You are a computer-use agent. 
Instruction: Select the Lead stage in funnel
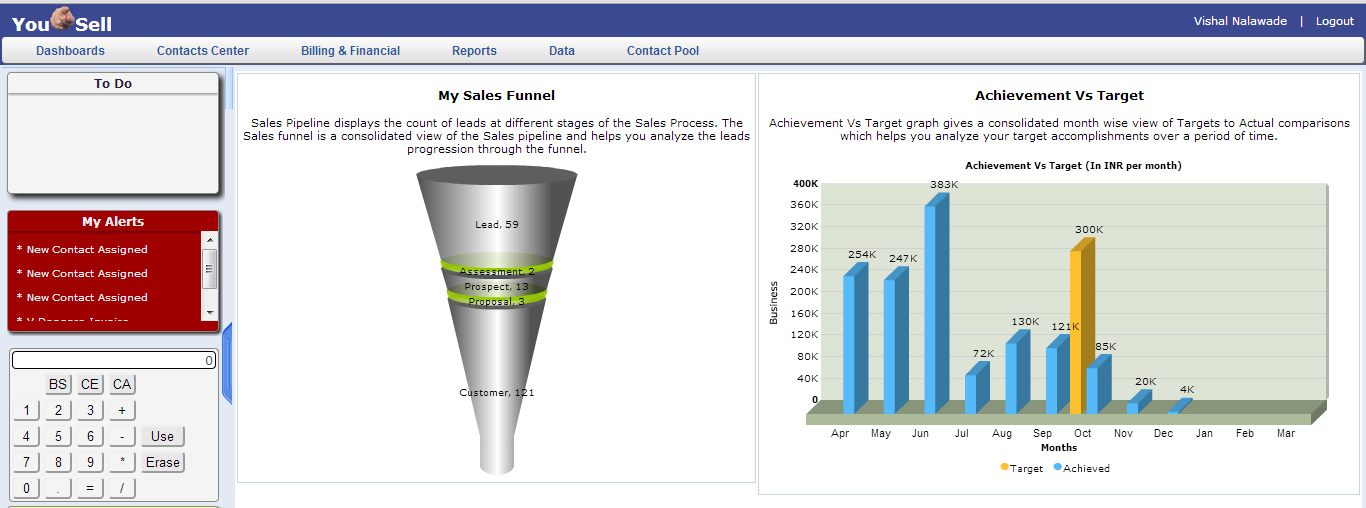(x=496, y=224)
